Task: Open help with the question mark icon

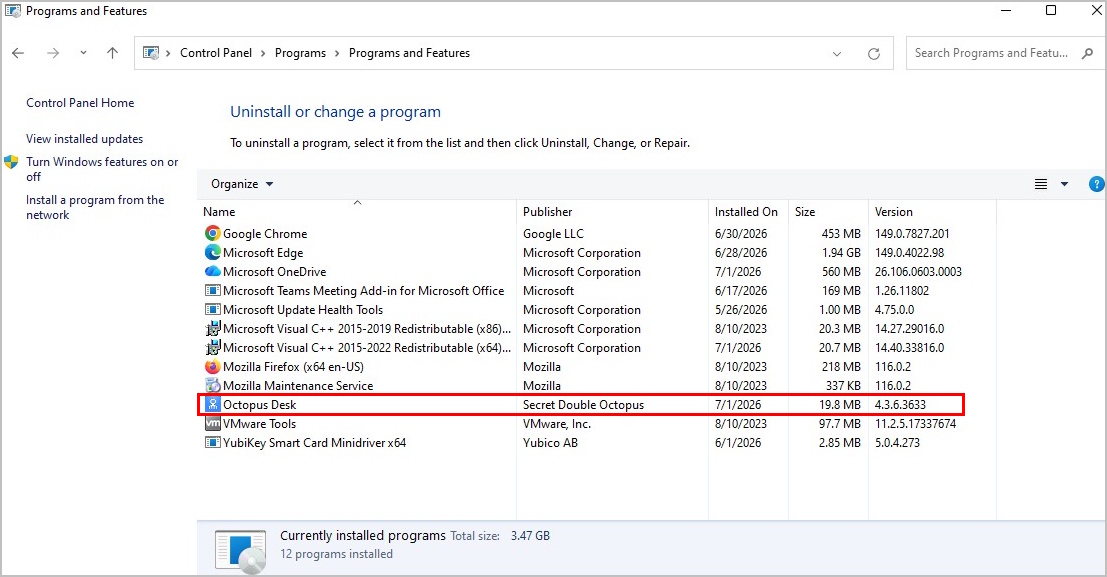Action: [1096, 184]
